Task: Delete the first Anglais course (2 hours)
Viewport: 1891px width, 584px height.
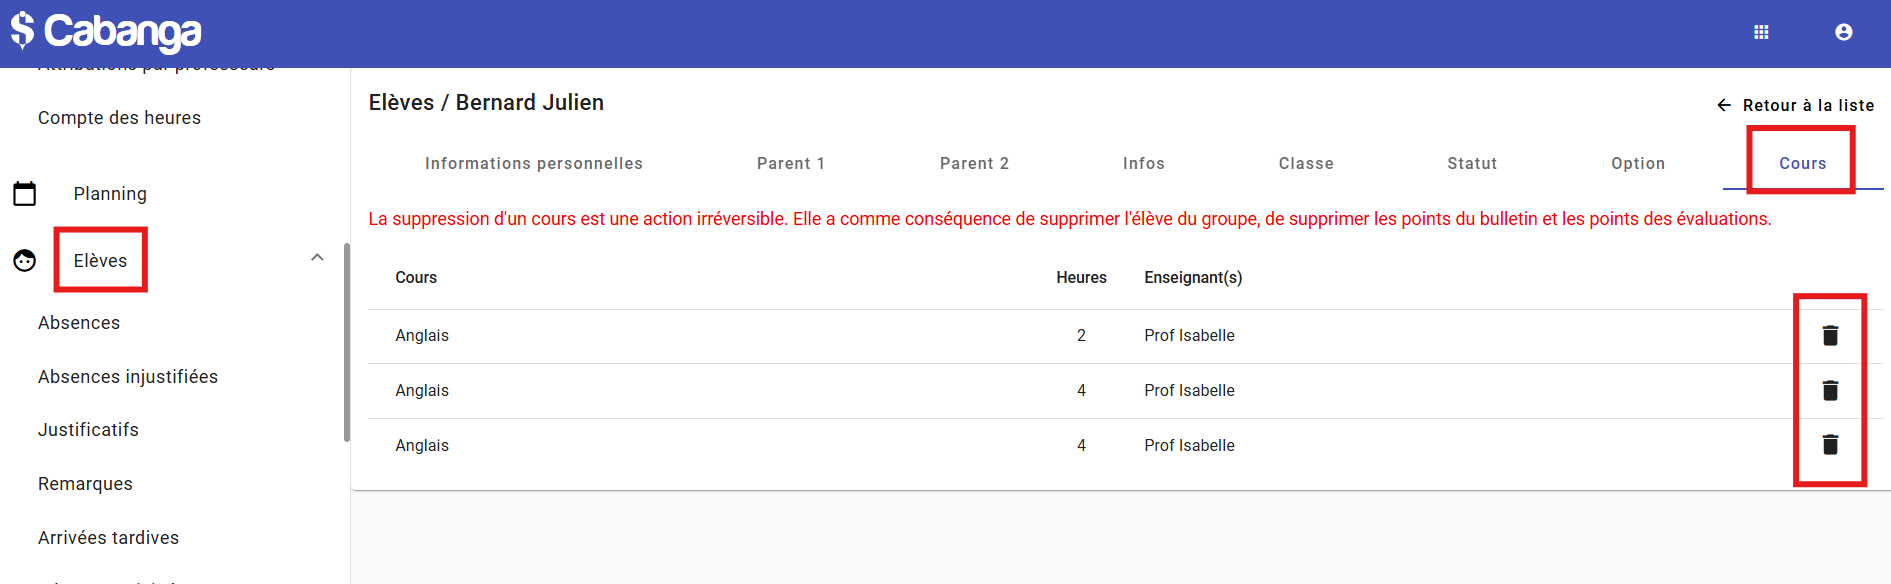Action: 1829,336
